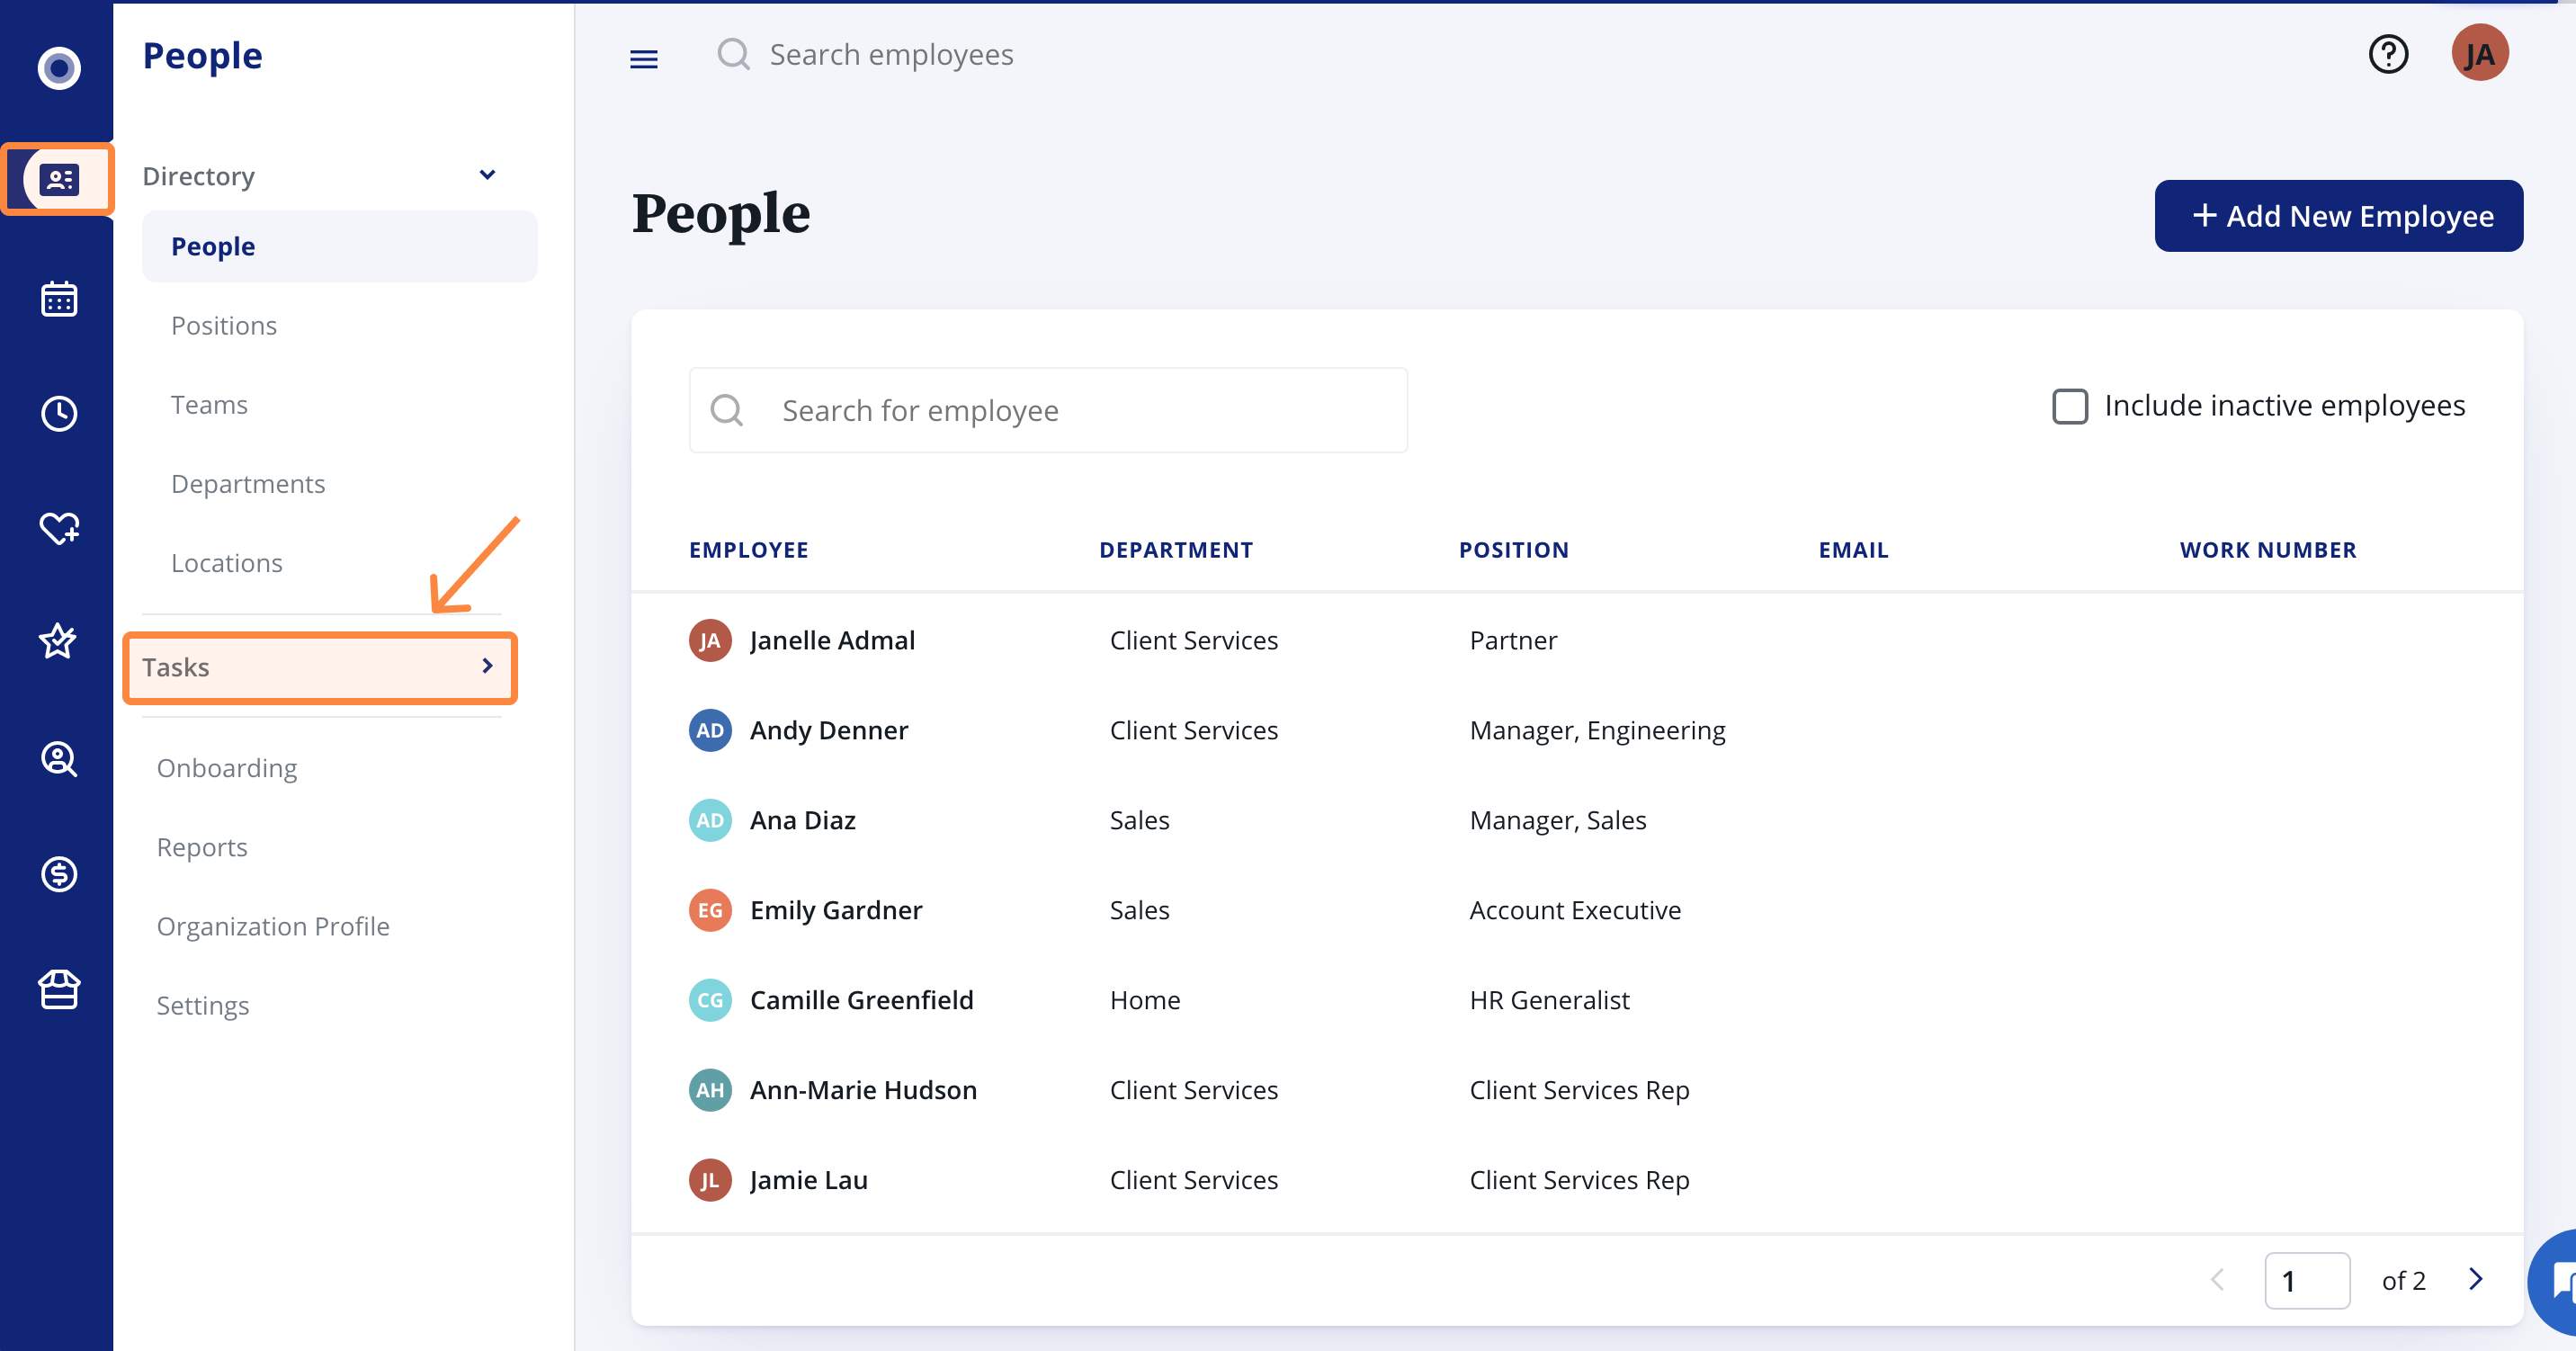2576x1351 pixels.
Task: Open Camille Greenfield's employee profile
Action: click(x=862, y=1001)
